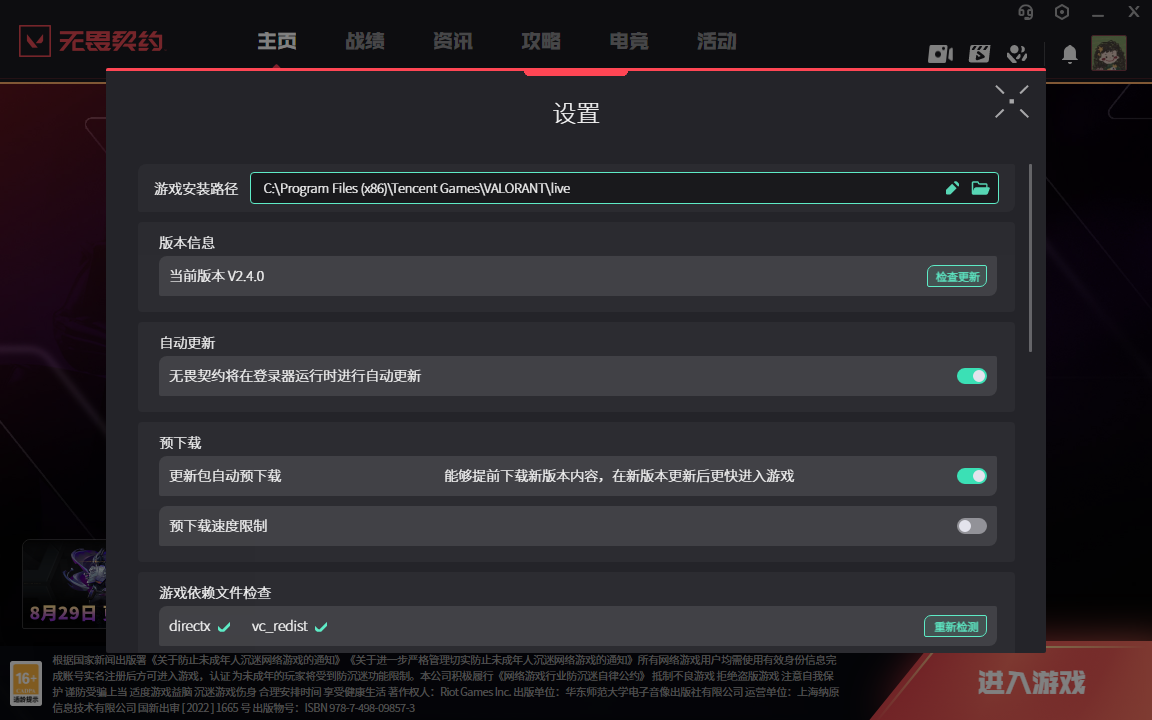Switch to the 战绩 tab

[365, 41]
